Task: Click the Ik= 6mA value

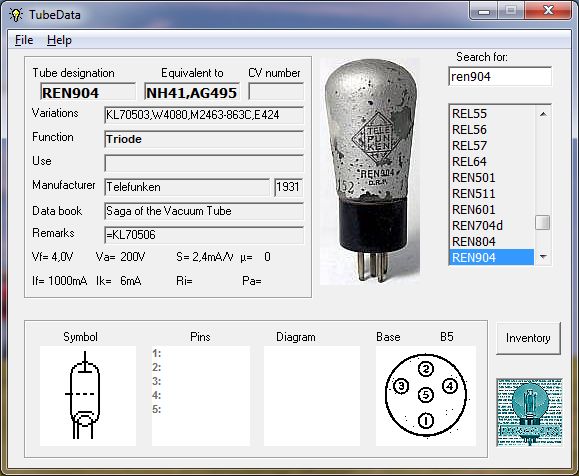Action: pos(119,281)
